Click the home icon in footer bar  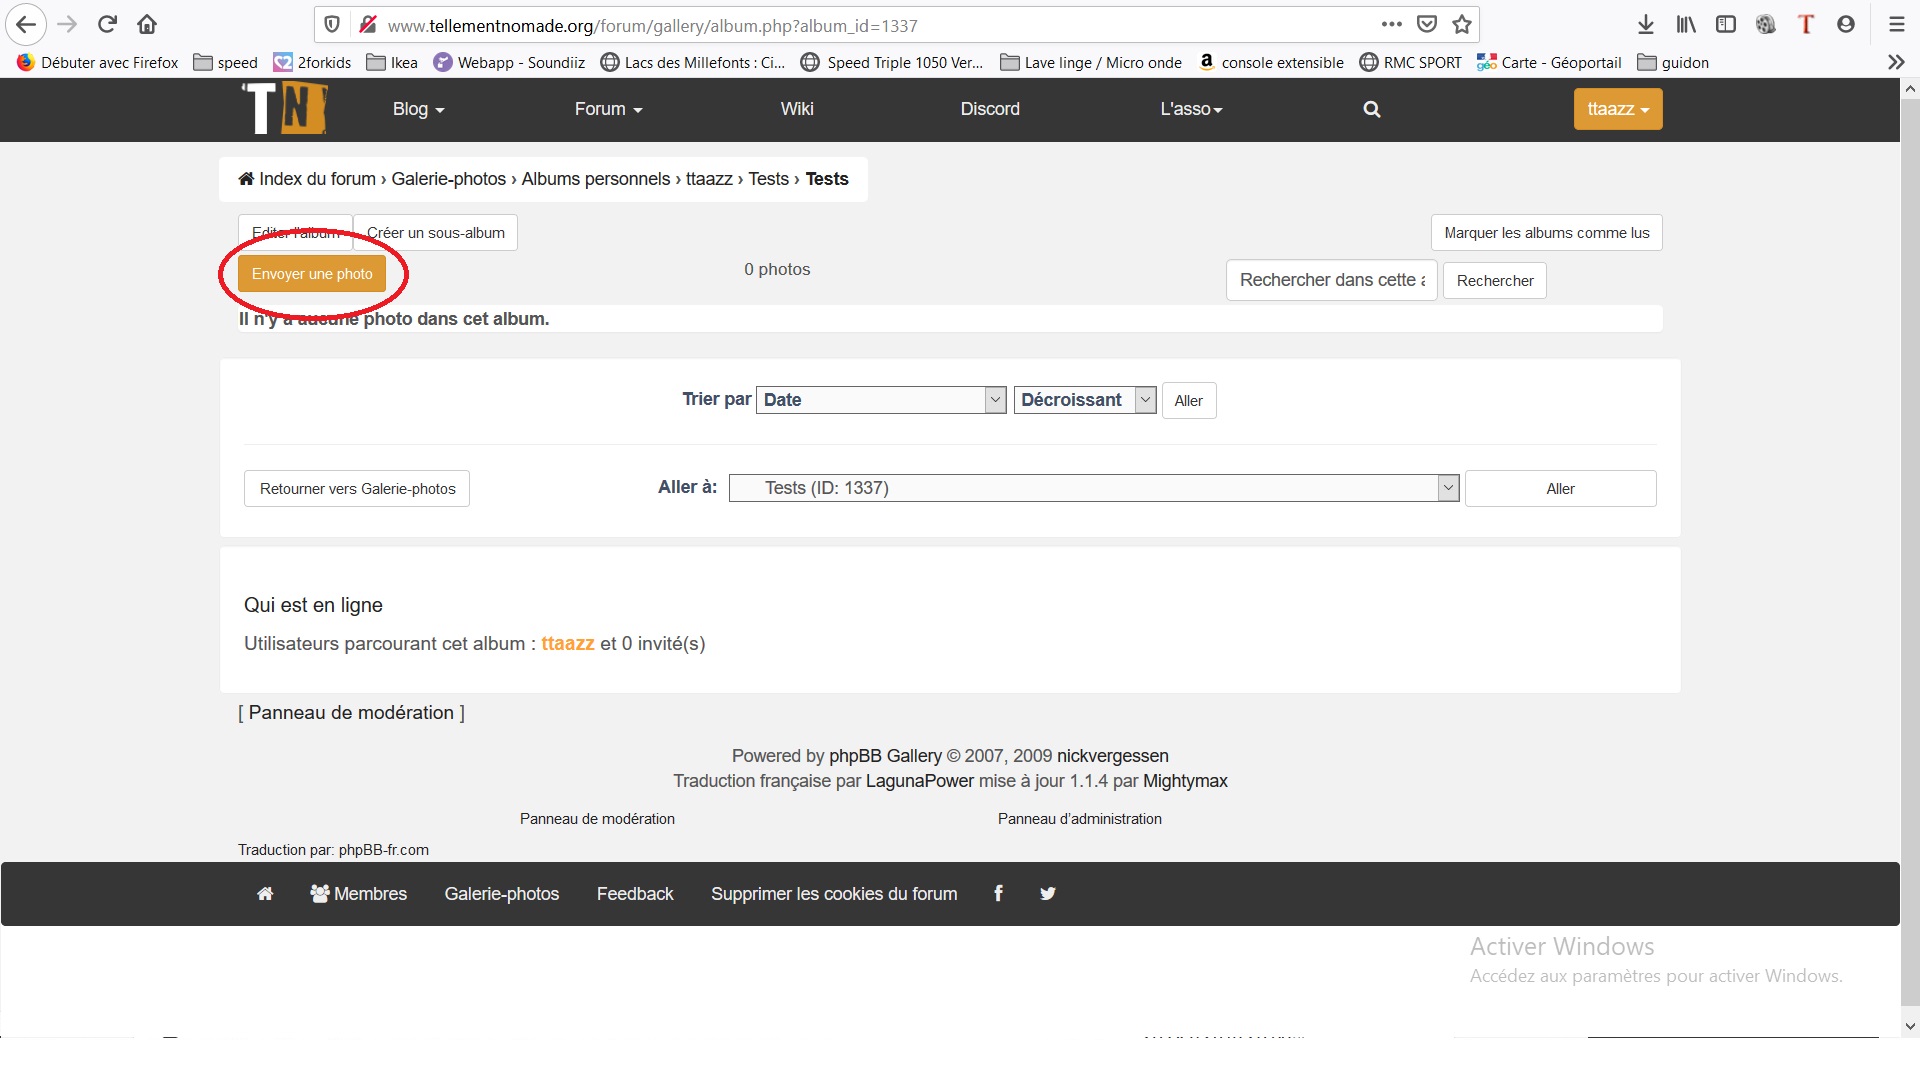coord(265,893)
